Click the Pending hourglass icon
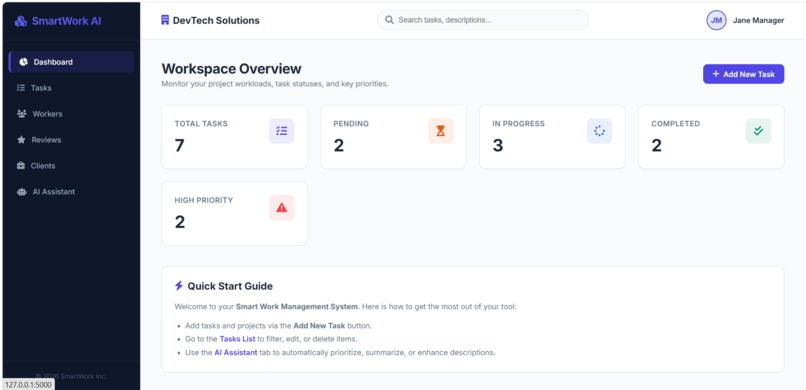The width and height of the screenshot is (806, 390). 441,131
